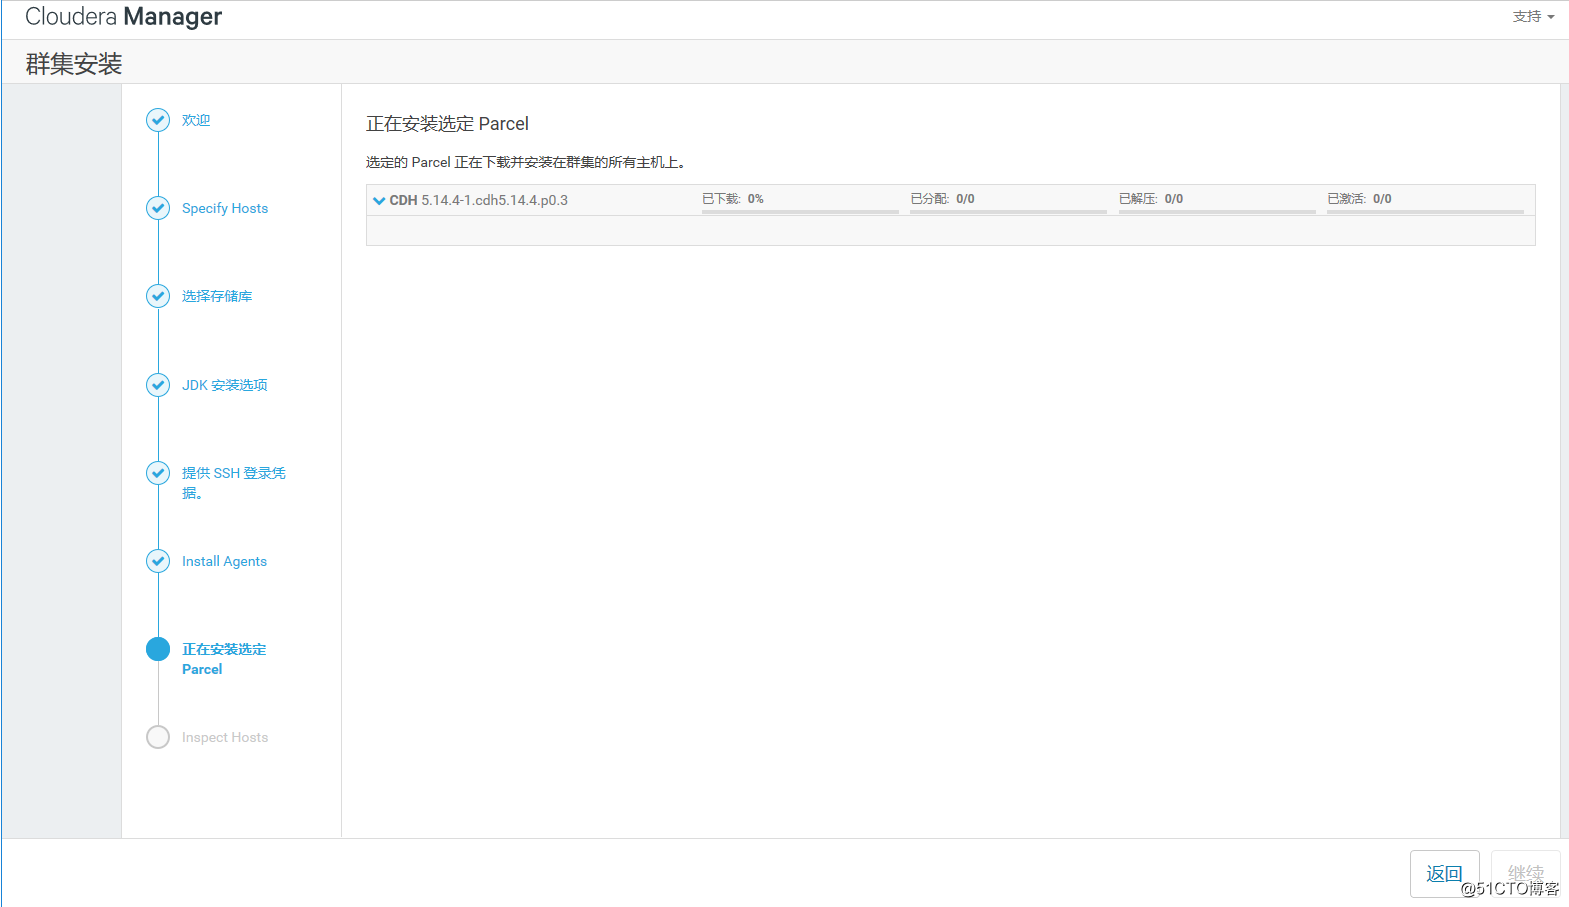This screenshot has height=907, width=1569.
Task: Click the checkmark circle beside 选择存储库
Action: point(158,296)
